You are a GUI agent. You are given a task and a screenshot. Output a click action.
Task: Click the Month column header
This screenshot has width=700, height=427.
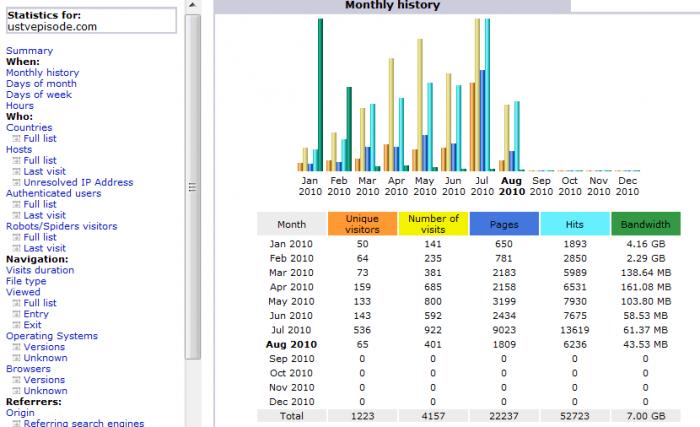[x=292, y=224]
